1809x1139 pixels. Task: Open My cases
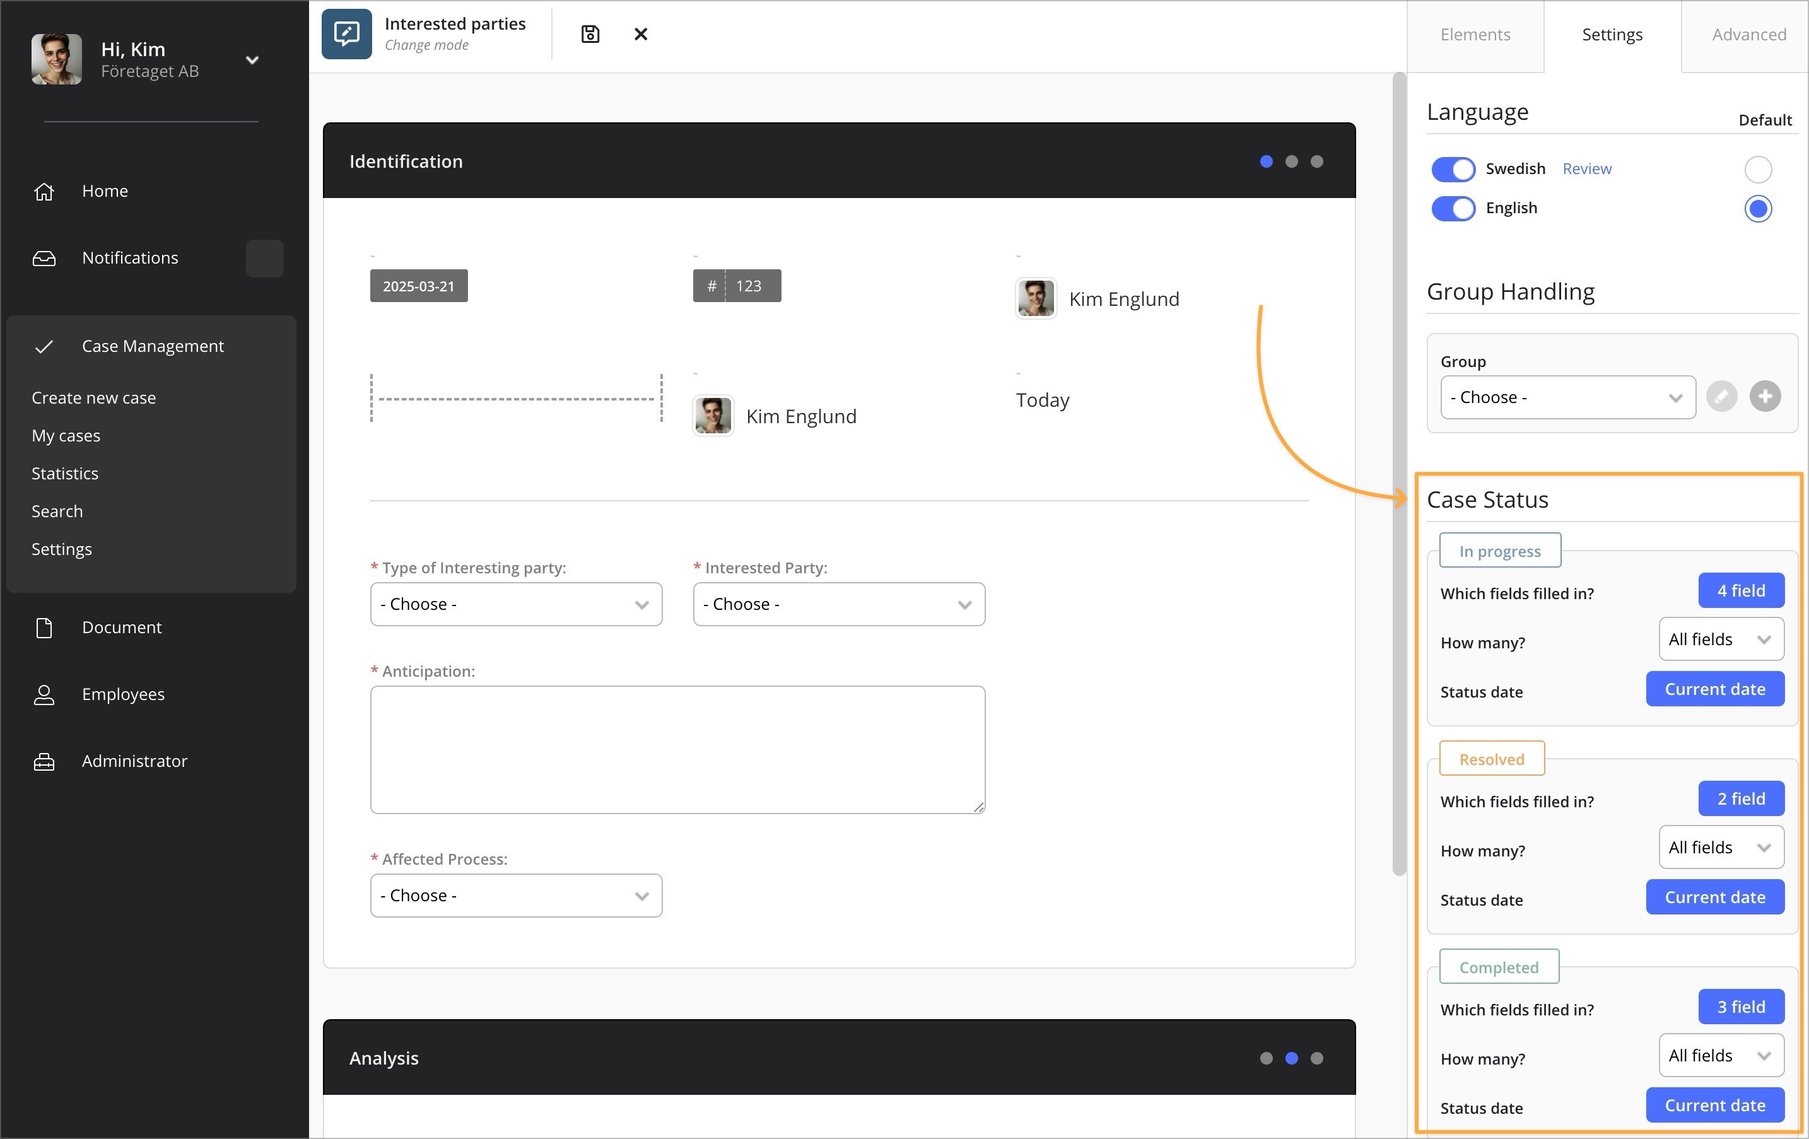66,436
